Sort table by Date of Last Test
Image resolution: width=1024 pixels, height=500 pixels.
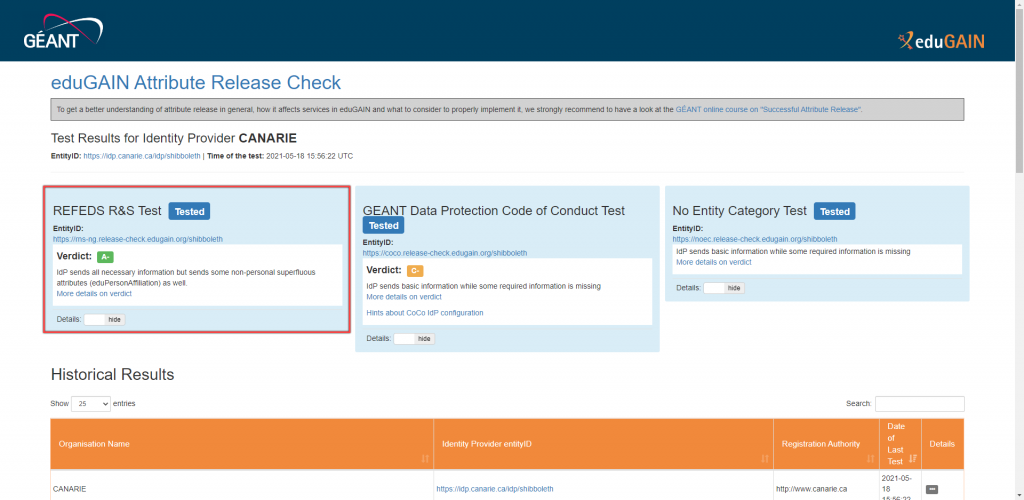898,444
